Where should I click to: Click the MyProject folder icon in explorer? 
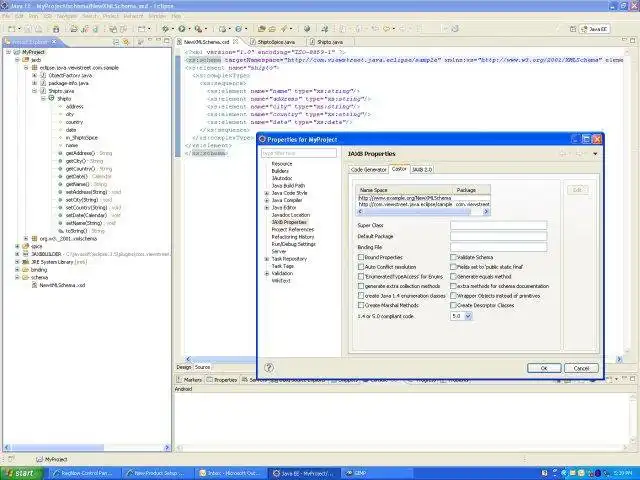point(17,51)
